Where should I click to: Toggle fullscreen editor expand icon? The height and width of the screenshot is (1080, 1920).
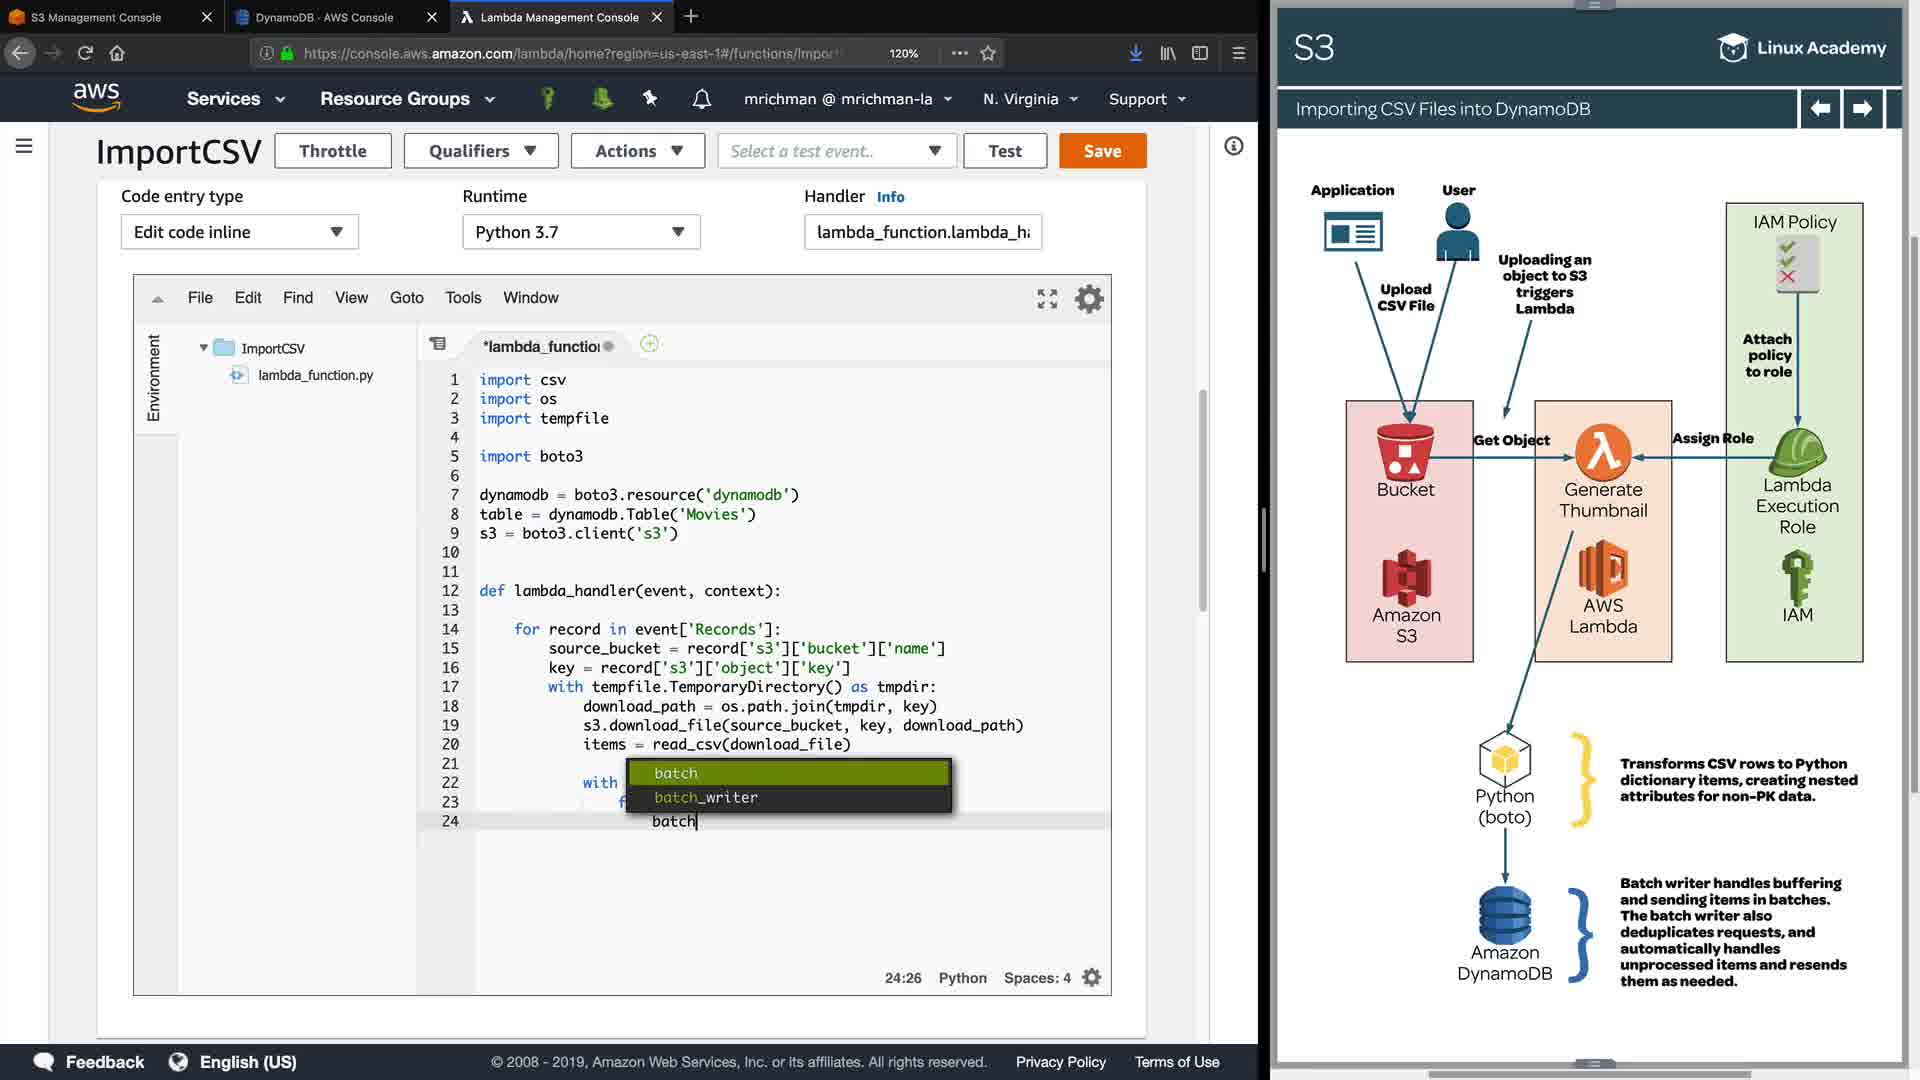(1047, 298)
